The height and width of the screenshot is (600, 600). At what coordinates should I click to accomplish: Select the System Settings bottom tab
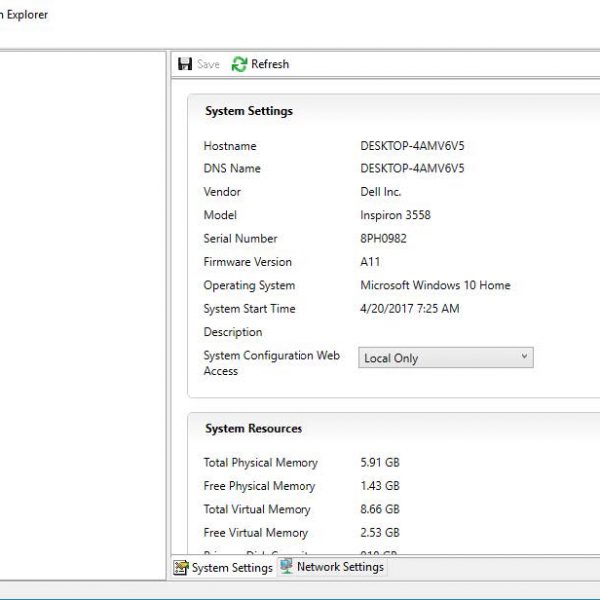[231, 568]
